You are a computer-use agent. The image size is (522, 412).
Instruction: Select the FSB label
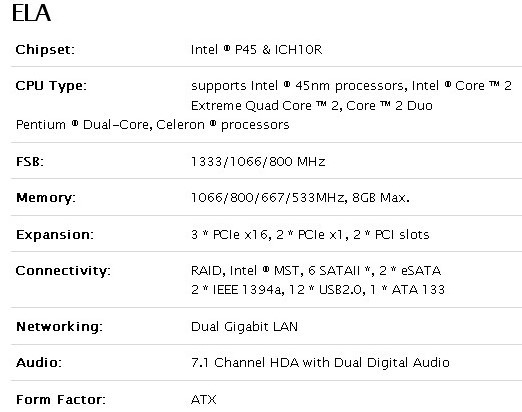pyautogui.click(x=30, y=162)
